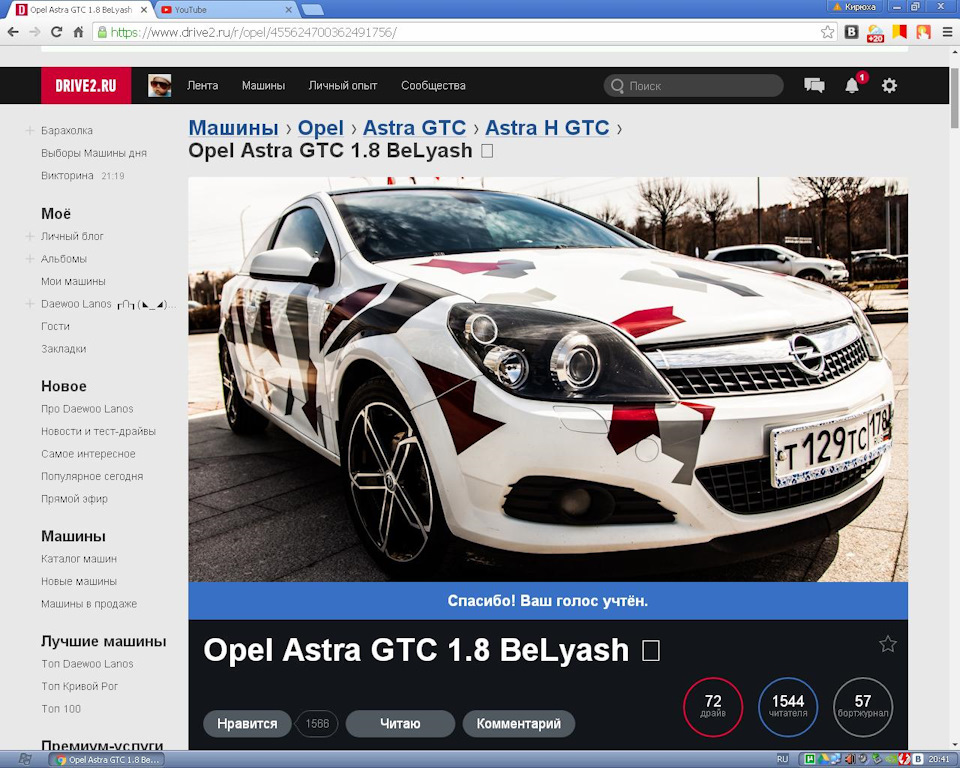Open Популярное сегодня link

[92, 476]
